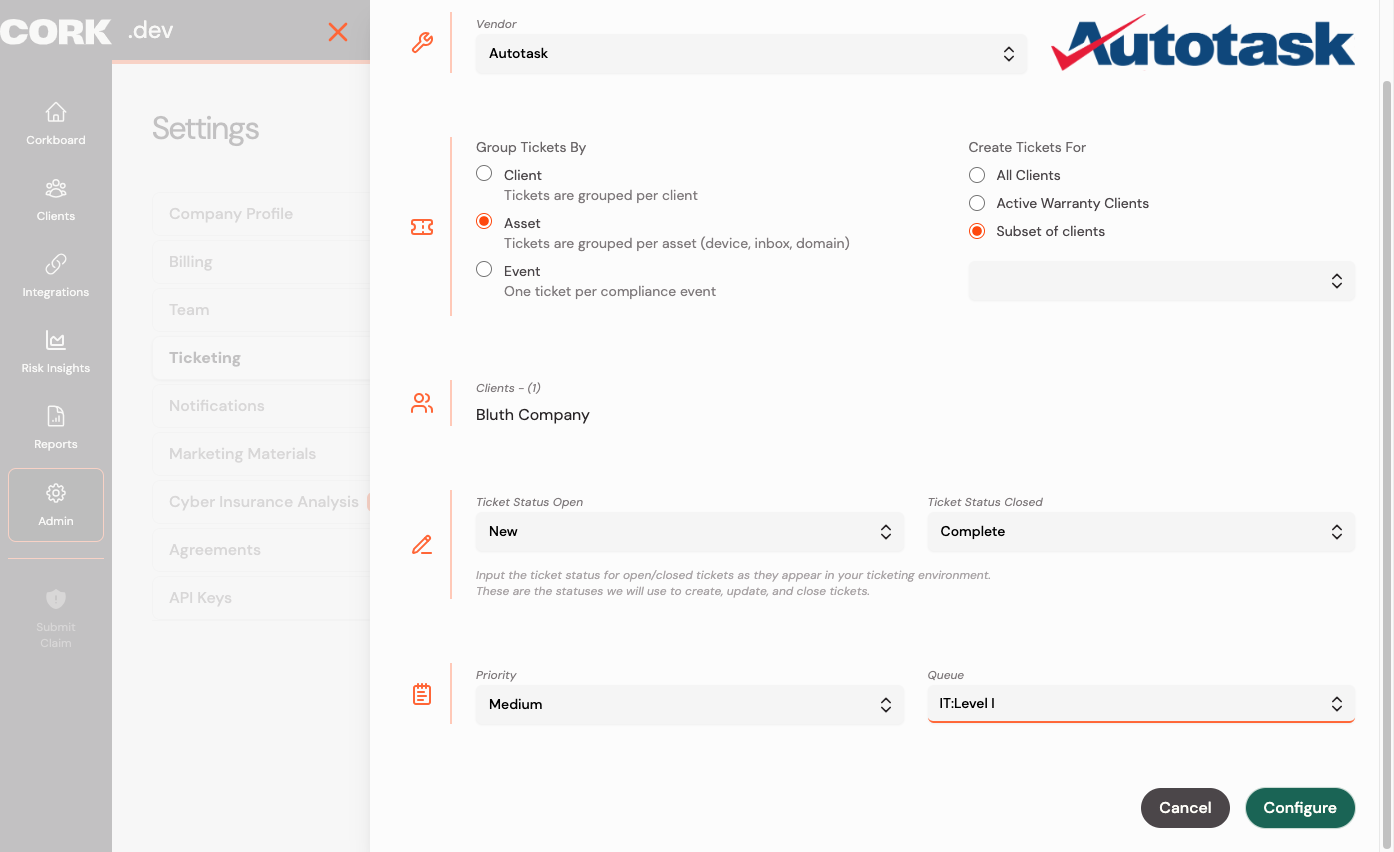Click the Bluth Company client entry

click(x=533, y=415)
